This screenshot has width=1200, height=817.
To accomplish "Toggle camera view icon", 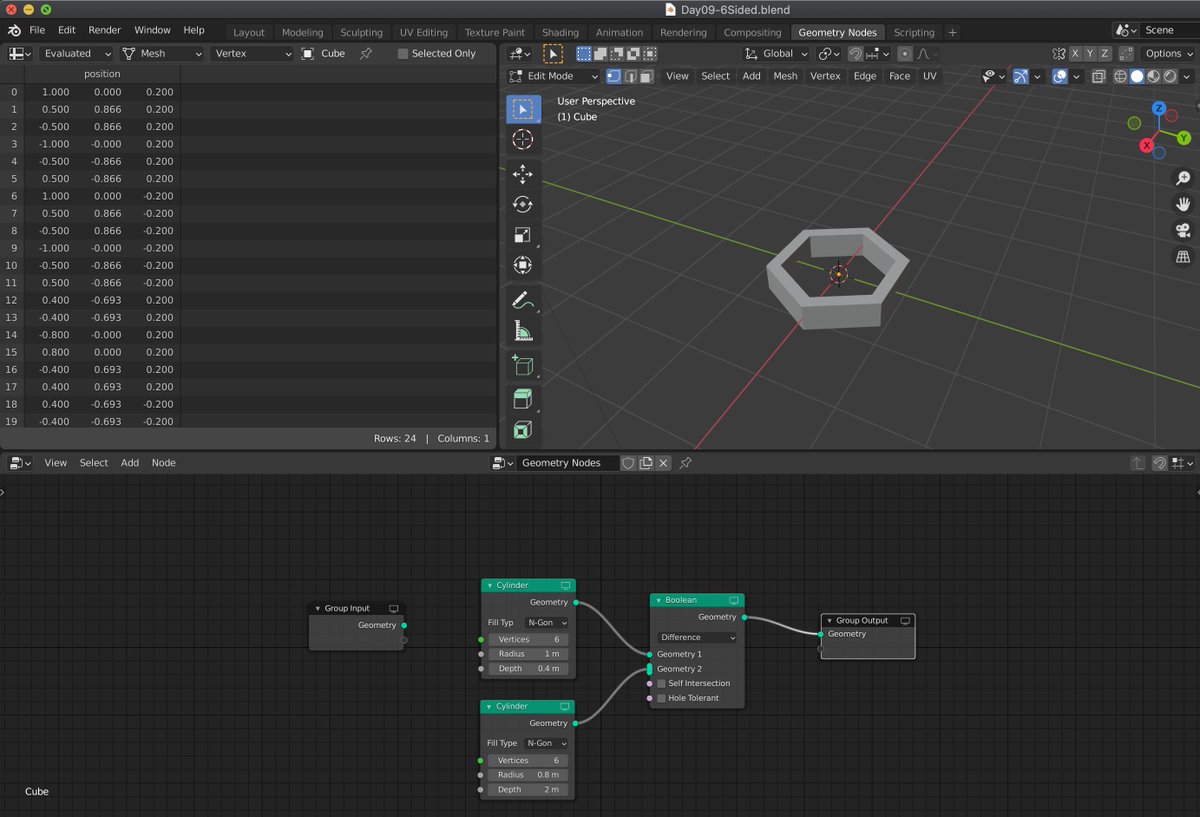I will 1183,230.
